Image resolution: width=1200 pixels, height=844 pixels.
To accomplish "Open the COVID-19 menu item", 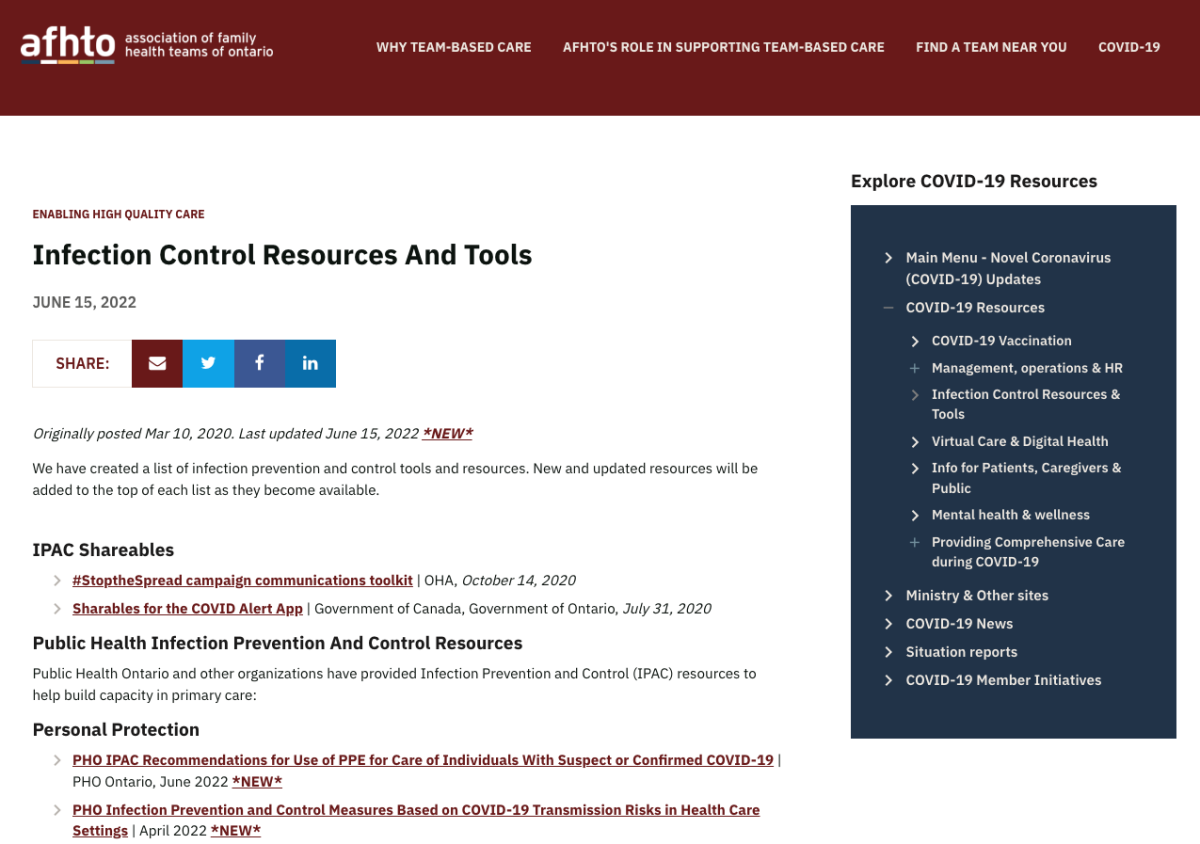I will (1129, 47).
